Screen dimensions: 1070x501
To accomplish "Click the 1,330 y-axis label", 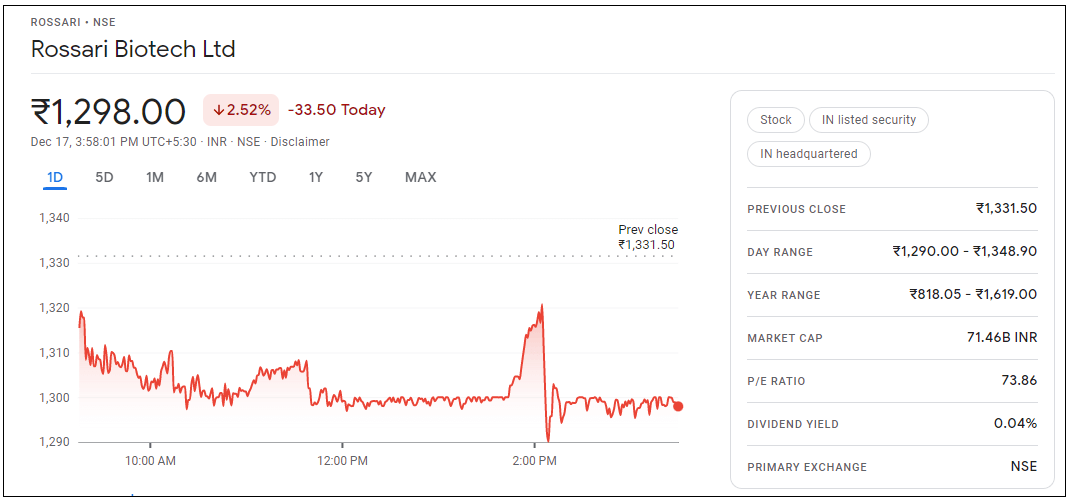I will click(x=55, y=263).
